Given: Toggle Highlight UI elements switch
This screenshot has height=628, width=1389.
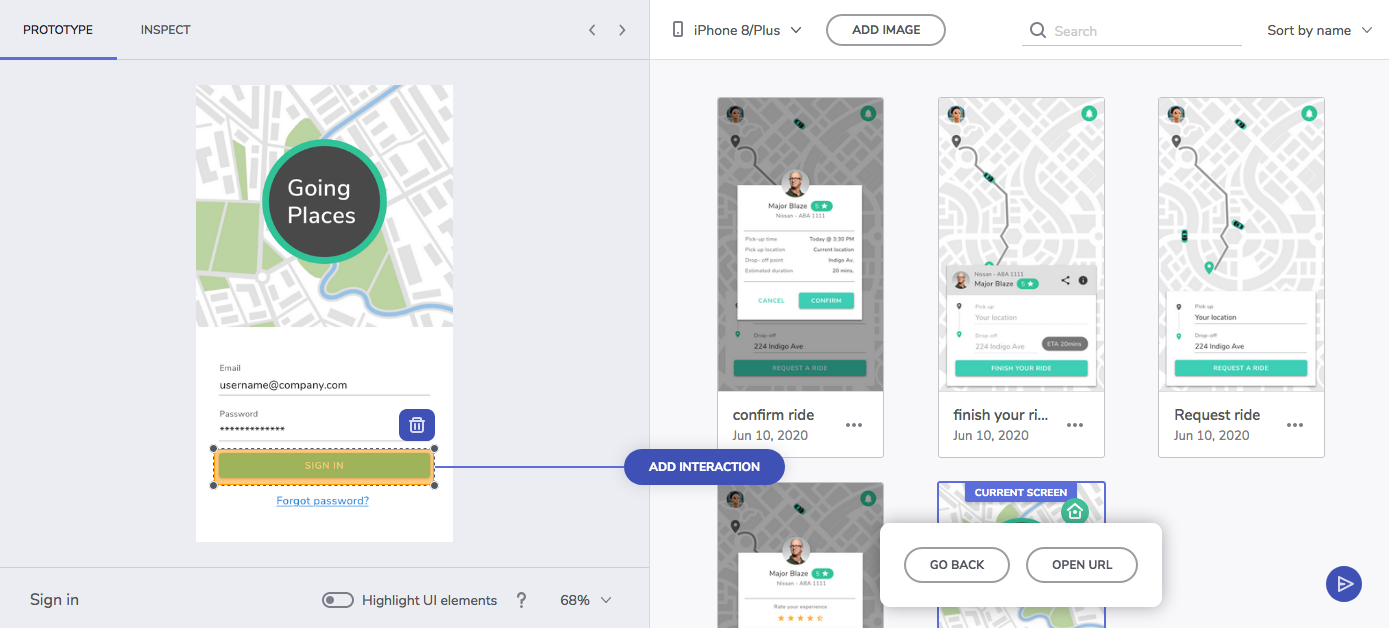Looking at the screenshot, I should coord(338,600).
